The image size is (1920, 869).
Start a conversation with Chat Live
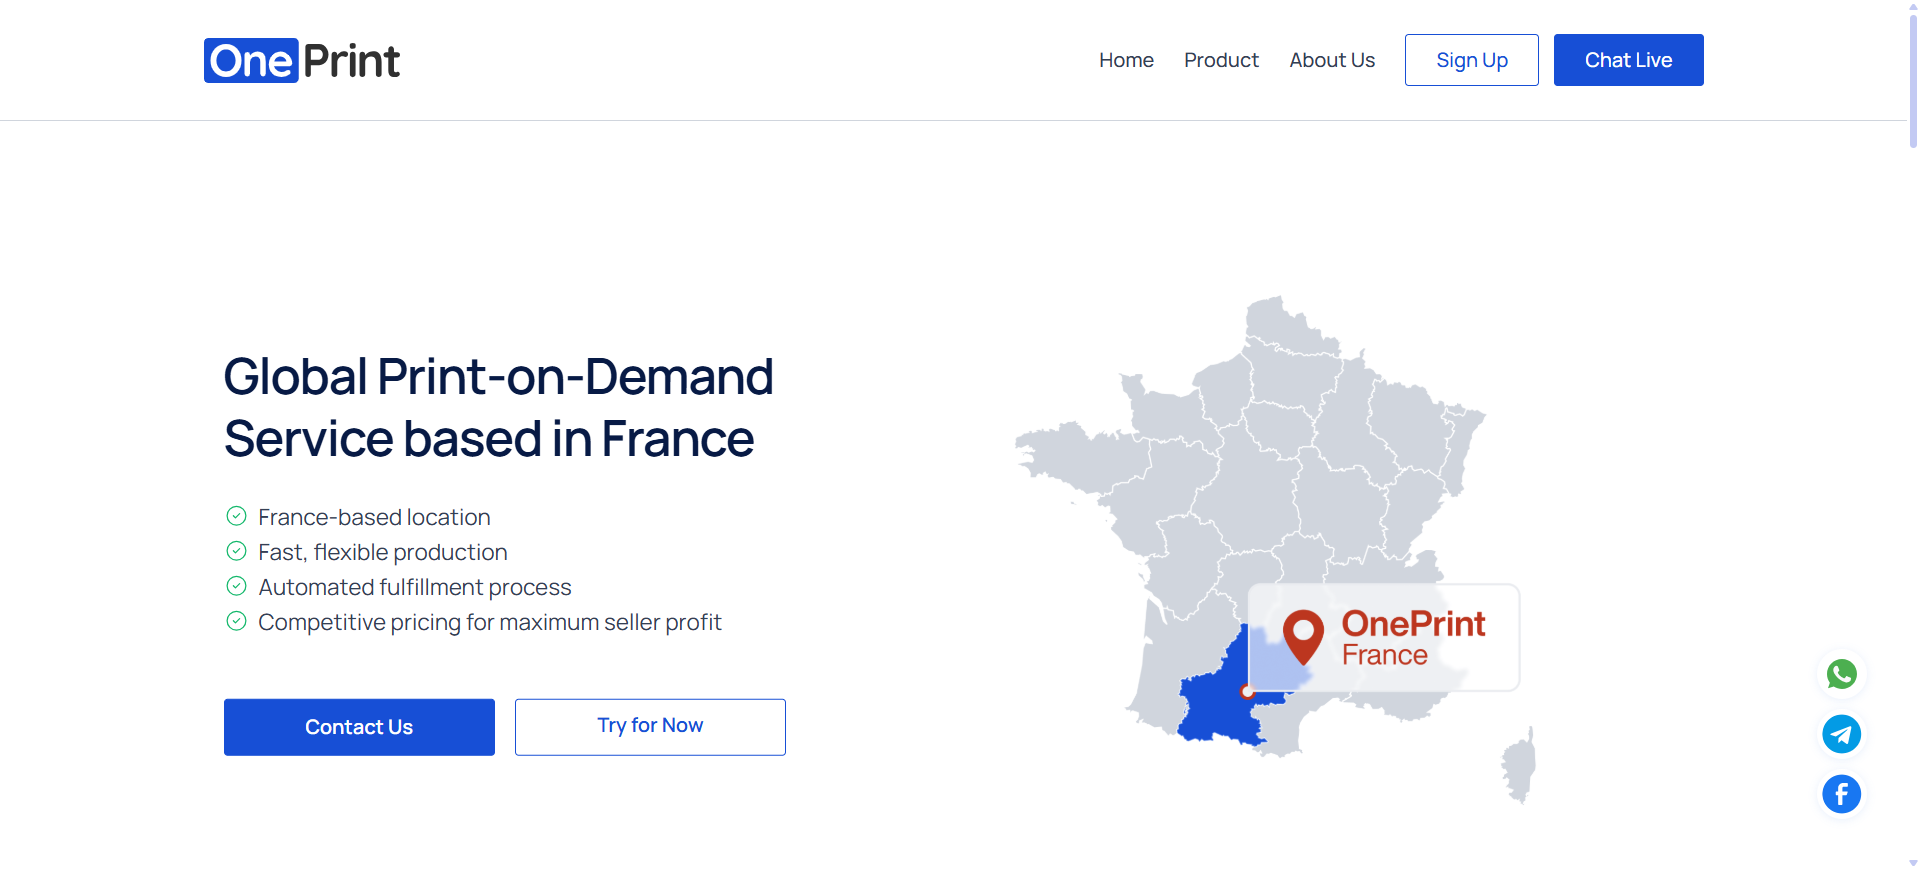[x=1628, y=60]
